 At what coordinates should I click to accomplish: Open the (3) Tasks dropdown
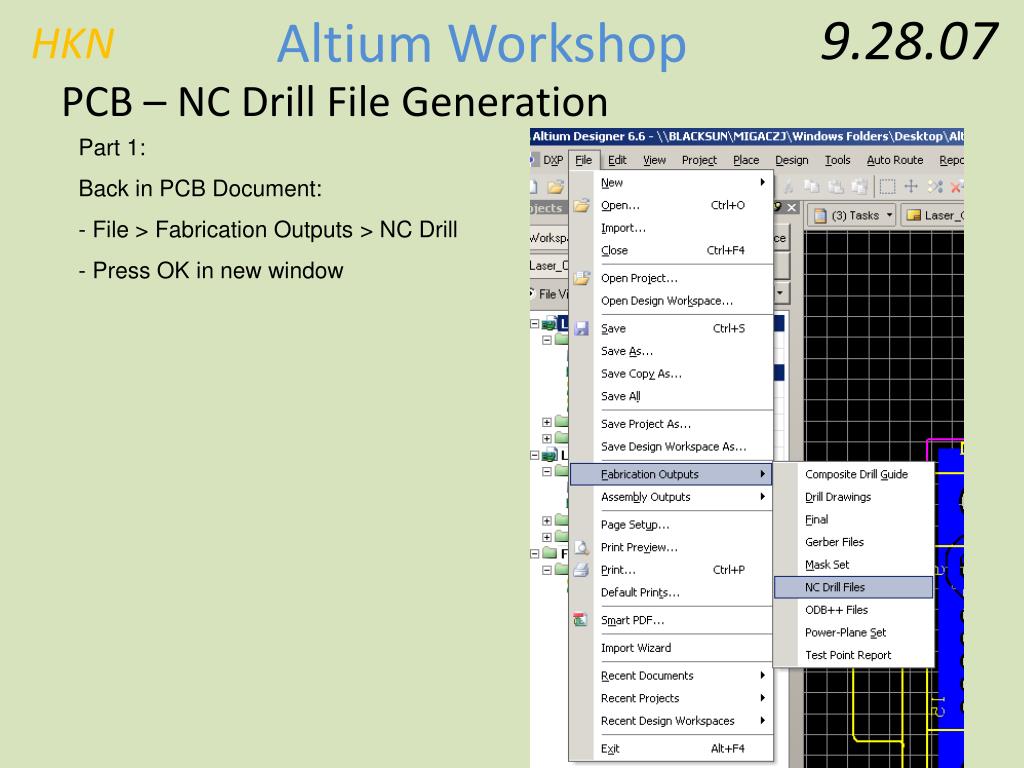(x=852, y=216)
